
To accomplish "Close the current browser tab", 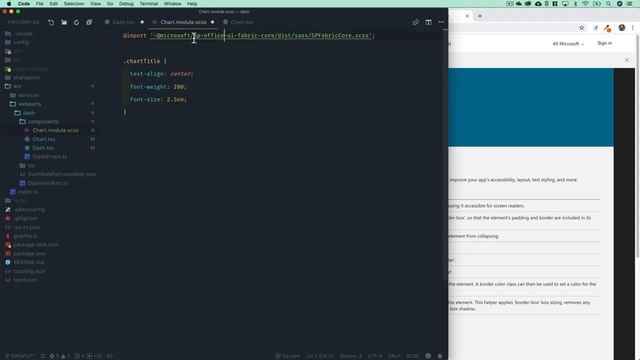I will [467, 16].
